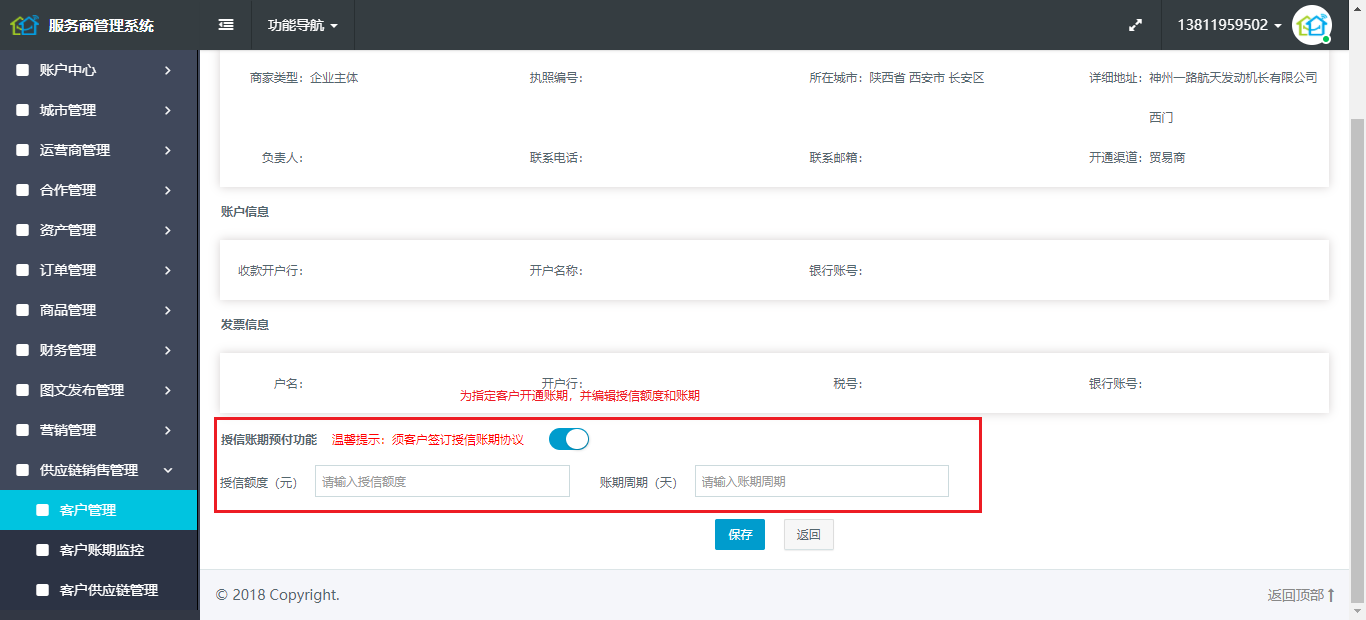Select 客户供应链管理 submenu item

[x=99, y=590]
